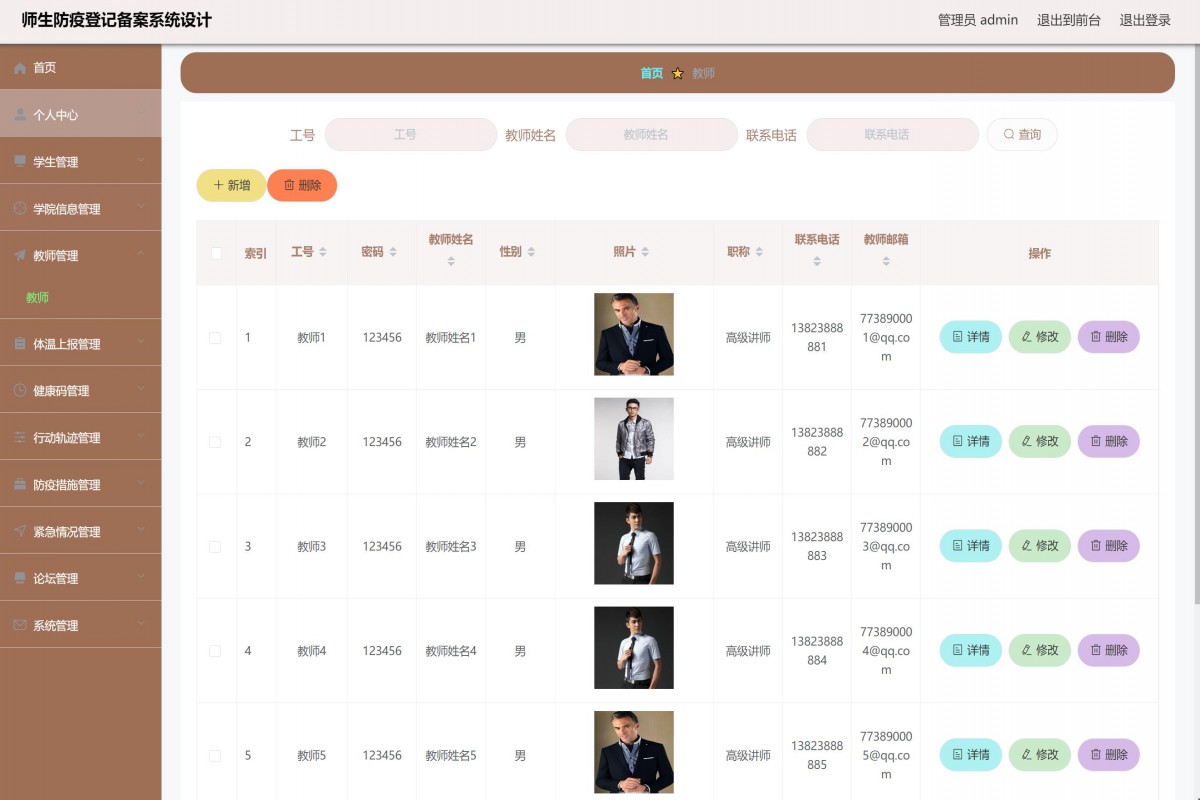This screenshot has height=800, width=1200.
Task: Click the 新增 add button
Action: click(x=231, y=185)
